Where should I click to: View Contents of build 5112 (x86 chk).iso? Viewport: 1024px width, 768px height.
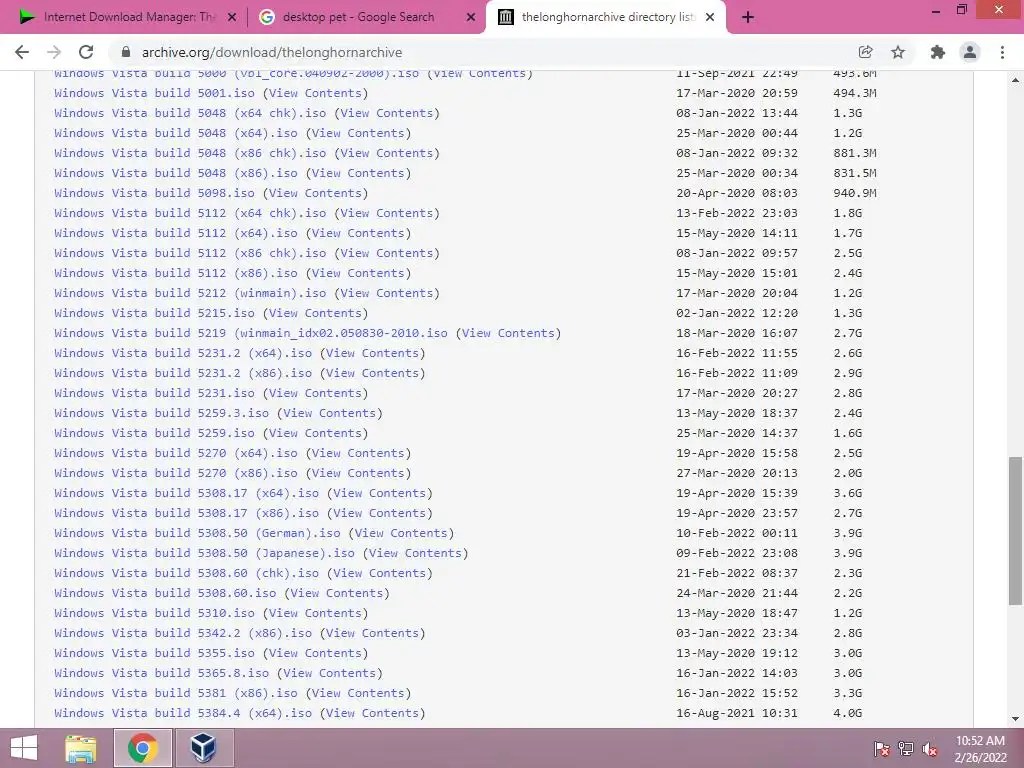tap(387, 253)
